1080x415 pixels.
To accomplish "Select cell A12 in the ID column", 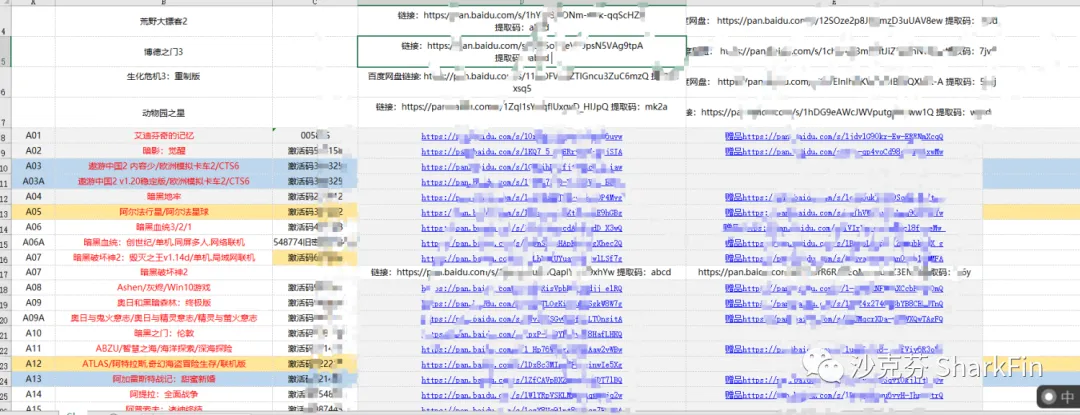I will coord(34,363).
